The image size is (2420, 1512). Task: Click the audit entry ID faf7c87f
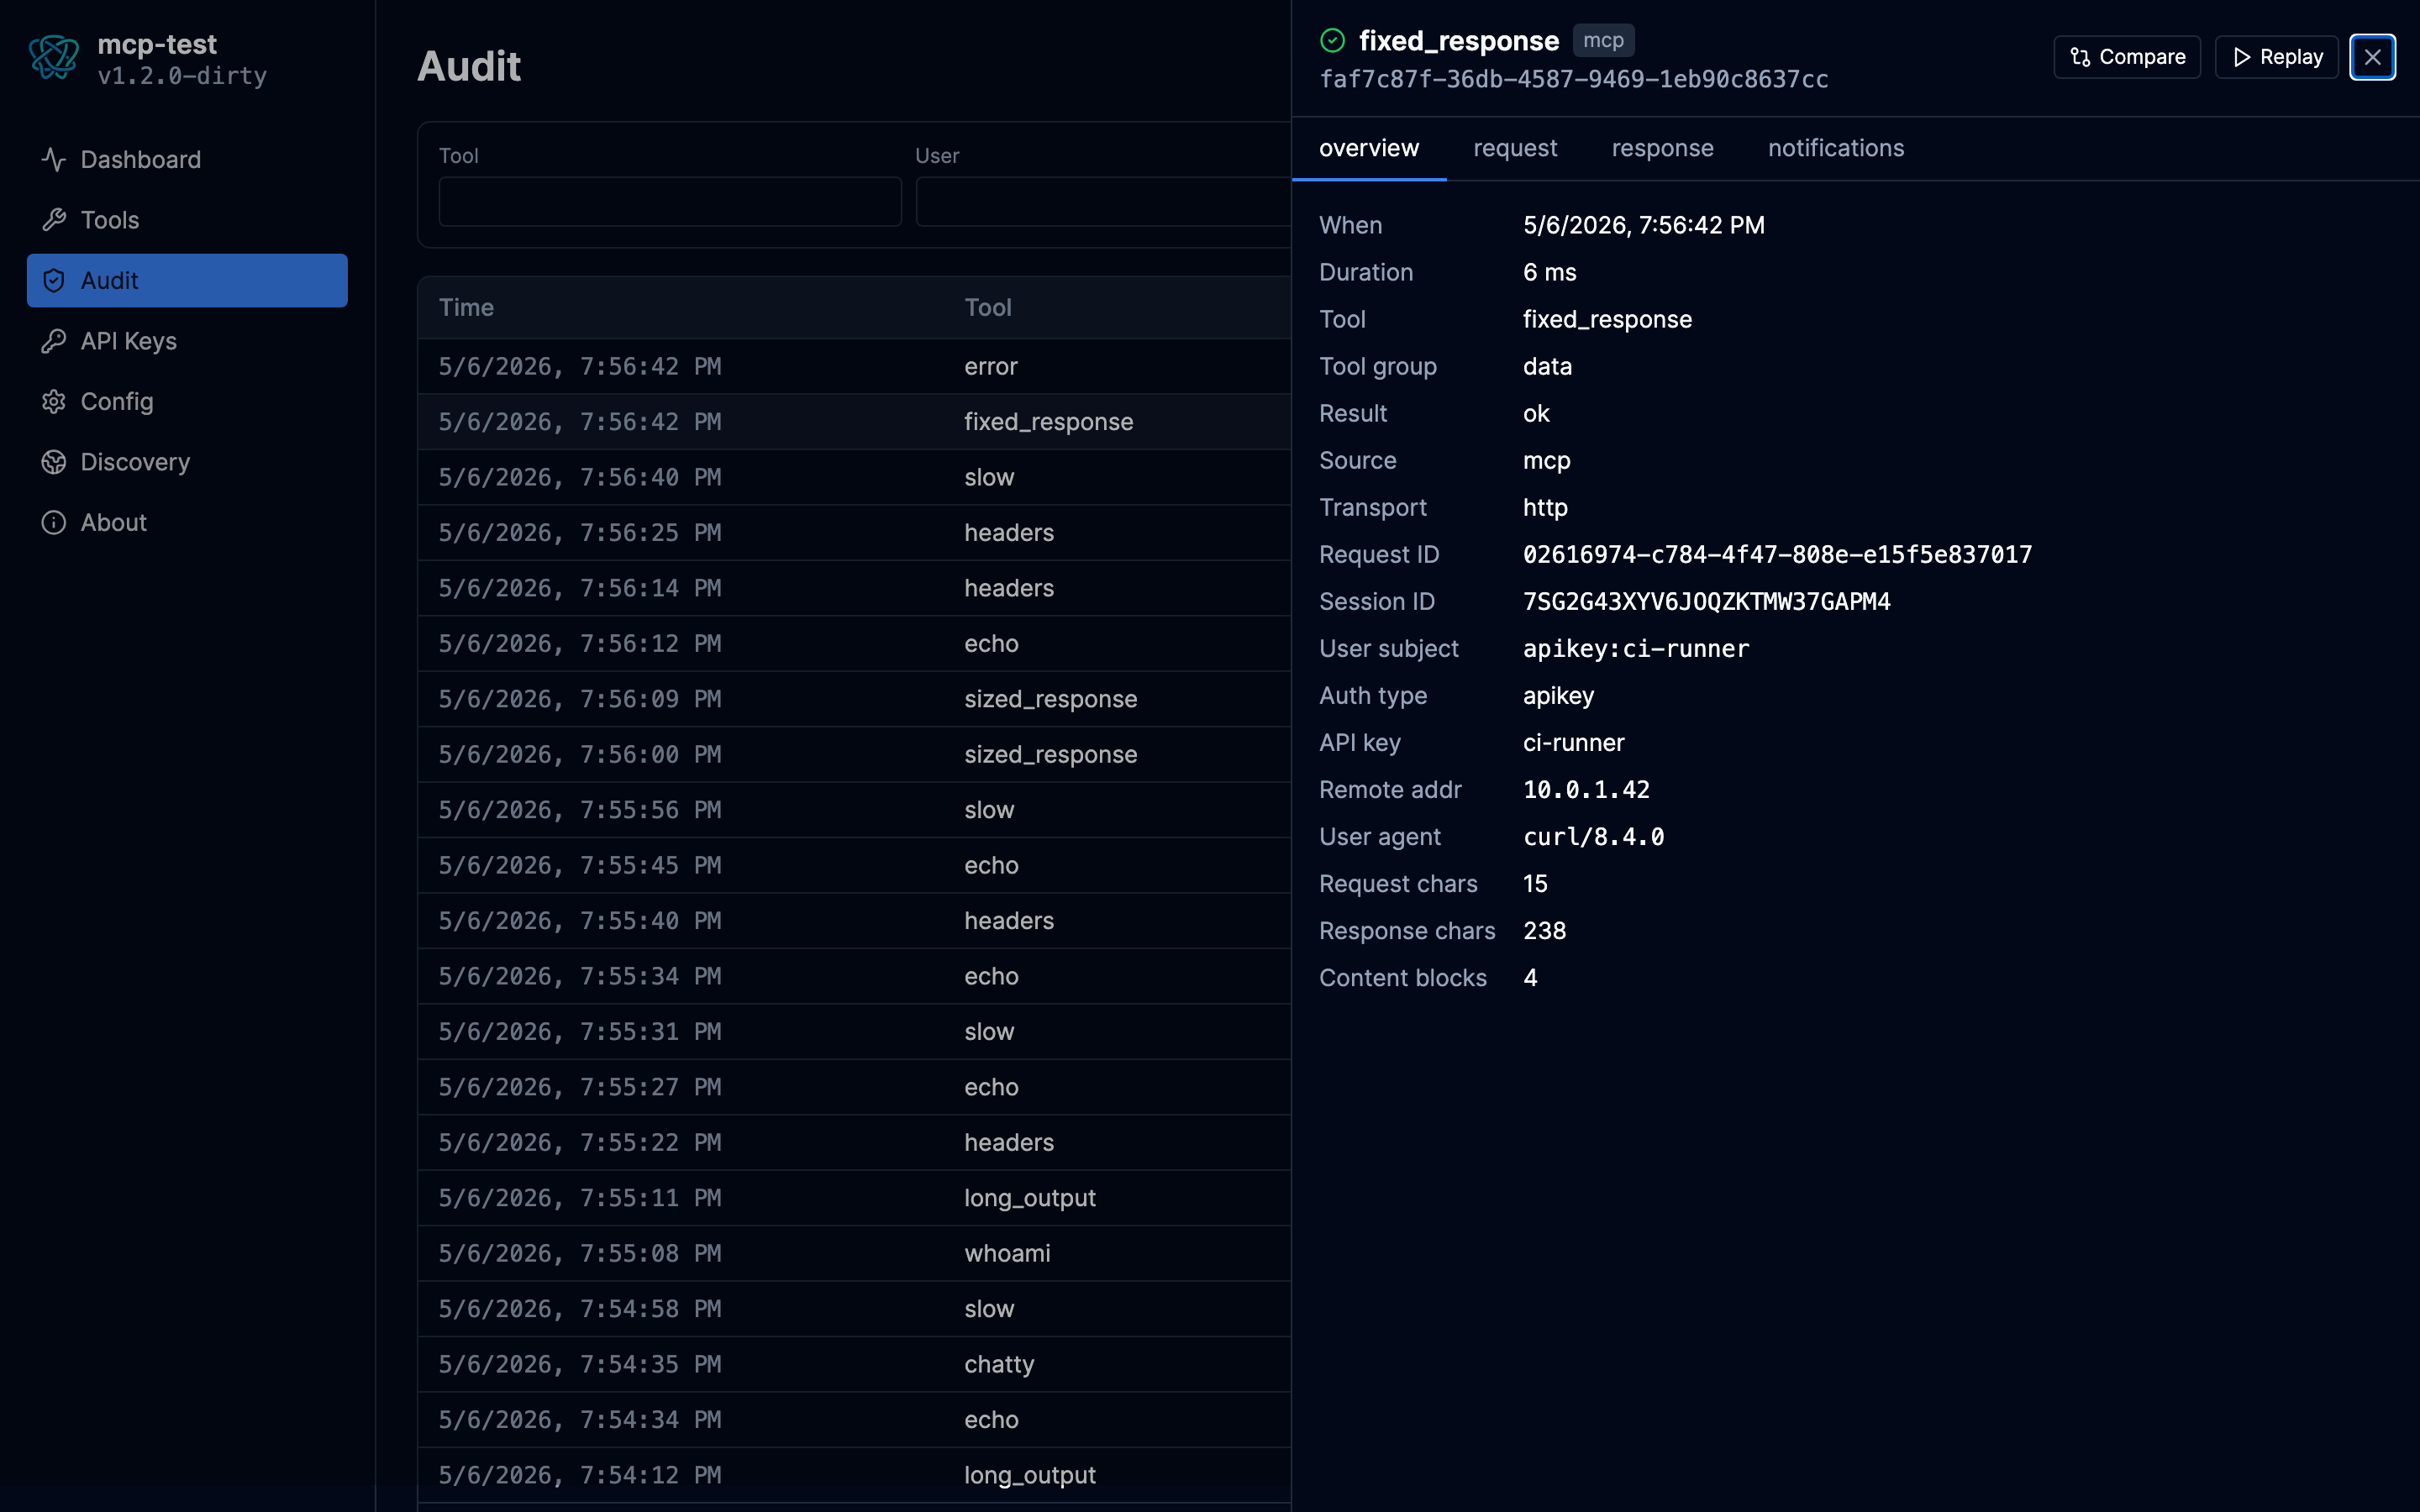[x=1573, y=80]
